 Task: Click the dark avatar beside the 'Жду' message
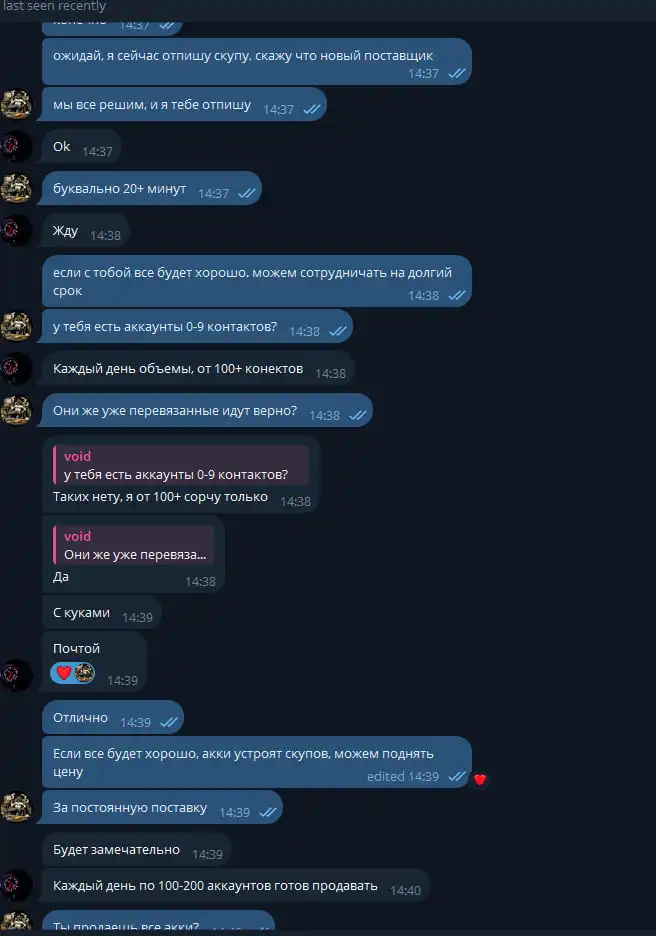click(16, 230)
